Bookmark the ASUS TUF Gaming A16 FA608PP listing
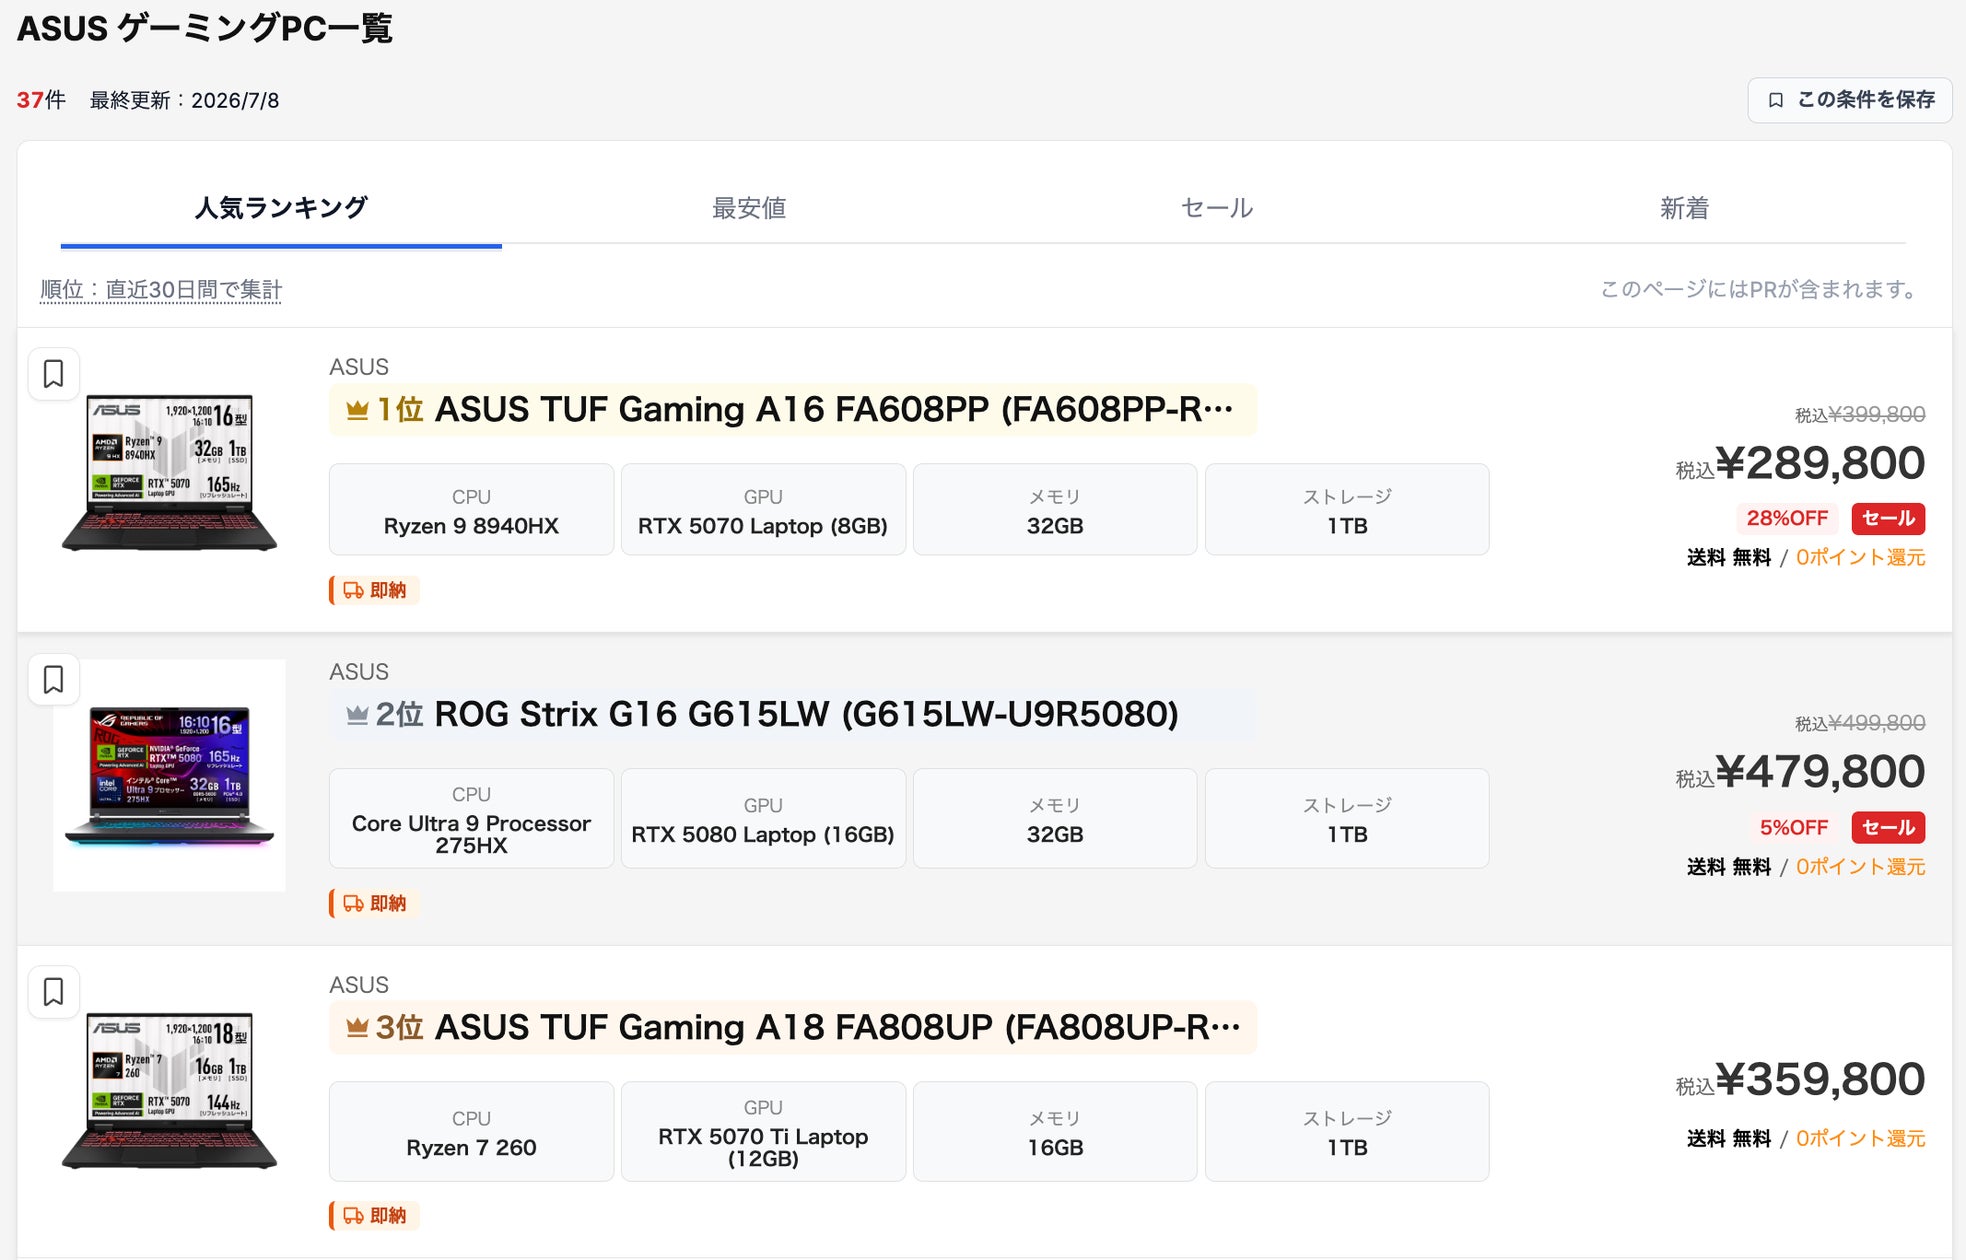The image size is (1966, 1260). point(53,374)
